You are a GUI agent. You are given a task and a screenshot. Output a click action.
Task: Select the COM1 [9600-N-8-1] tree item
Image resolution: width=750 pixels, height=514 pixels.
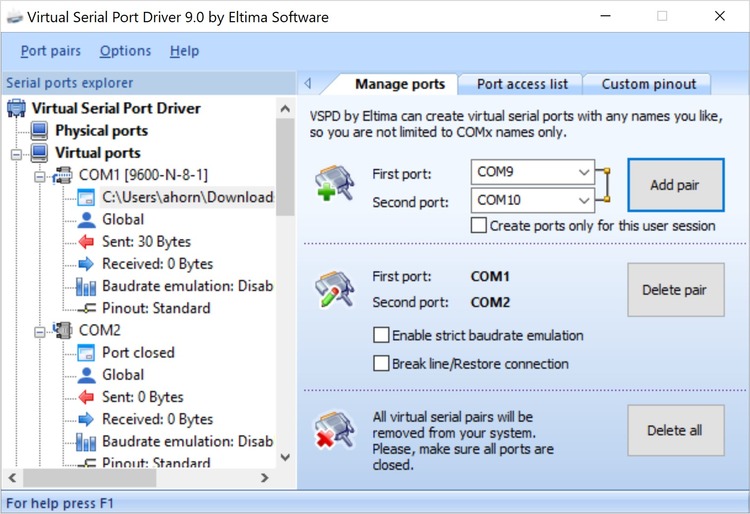point(143,175)
